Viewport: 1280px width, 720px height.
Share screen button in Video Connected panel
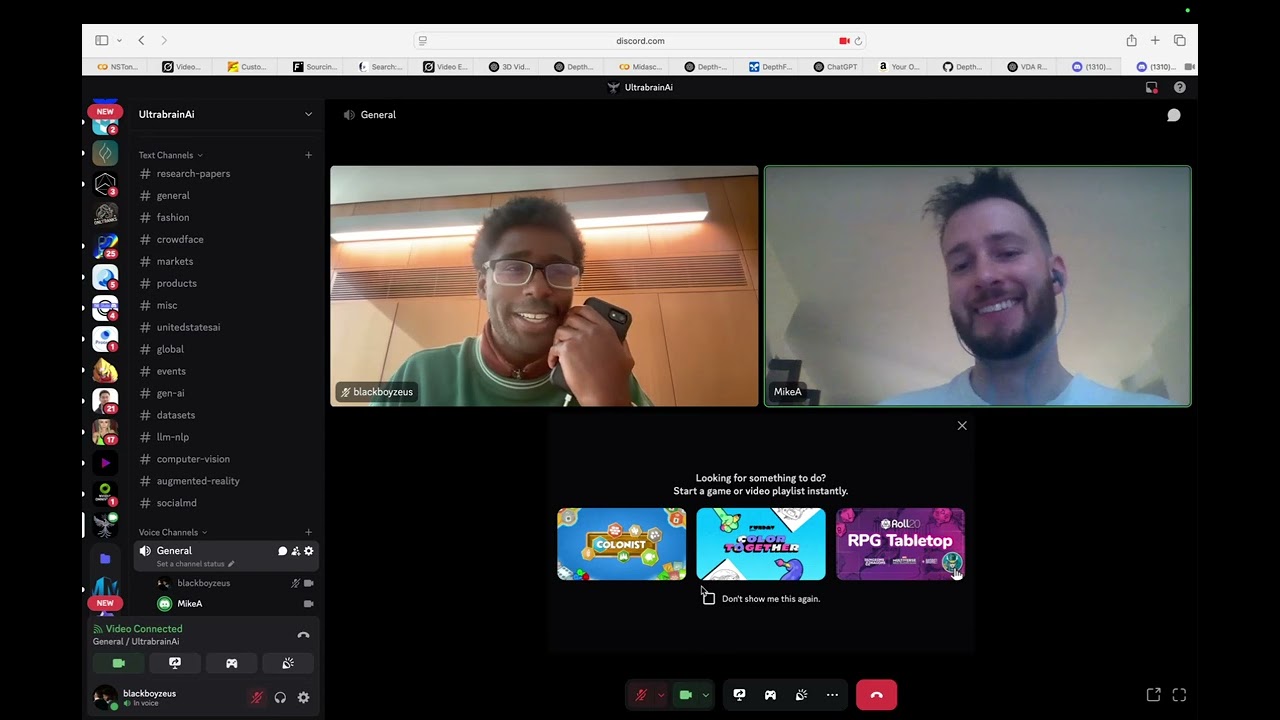coord(175,663)
